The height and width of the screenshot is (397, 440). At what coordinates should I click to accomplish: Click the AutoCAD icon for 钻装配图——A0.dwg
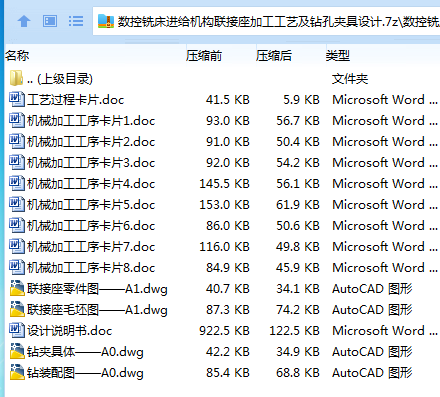coord(17,372)
